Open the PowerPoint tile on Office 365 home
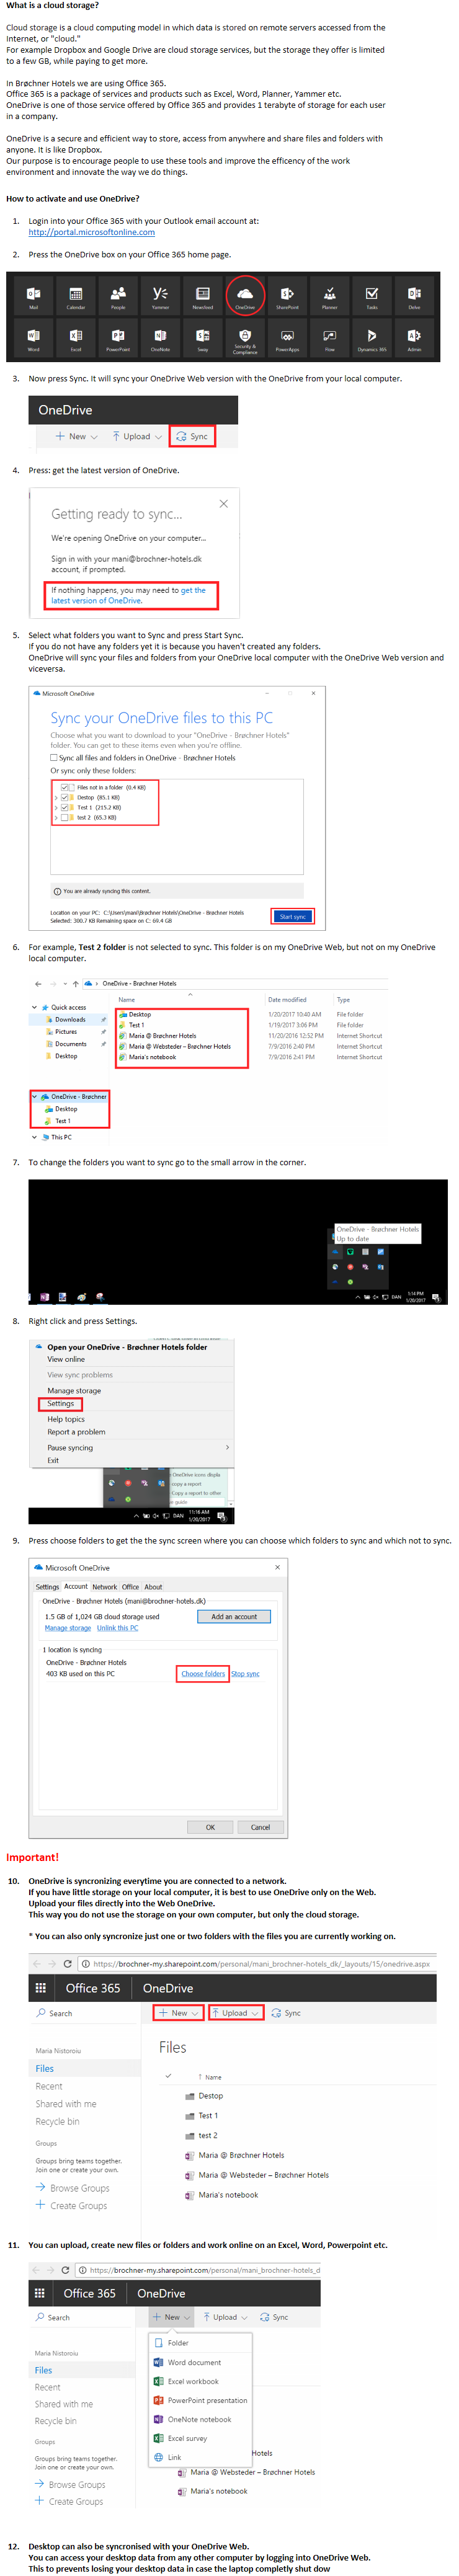The width and height of the screenshot is (459, 2576). pyautogui.click(x=118, y=338)
